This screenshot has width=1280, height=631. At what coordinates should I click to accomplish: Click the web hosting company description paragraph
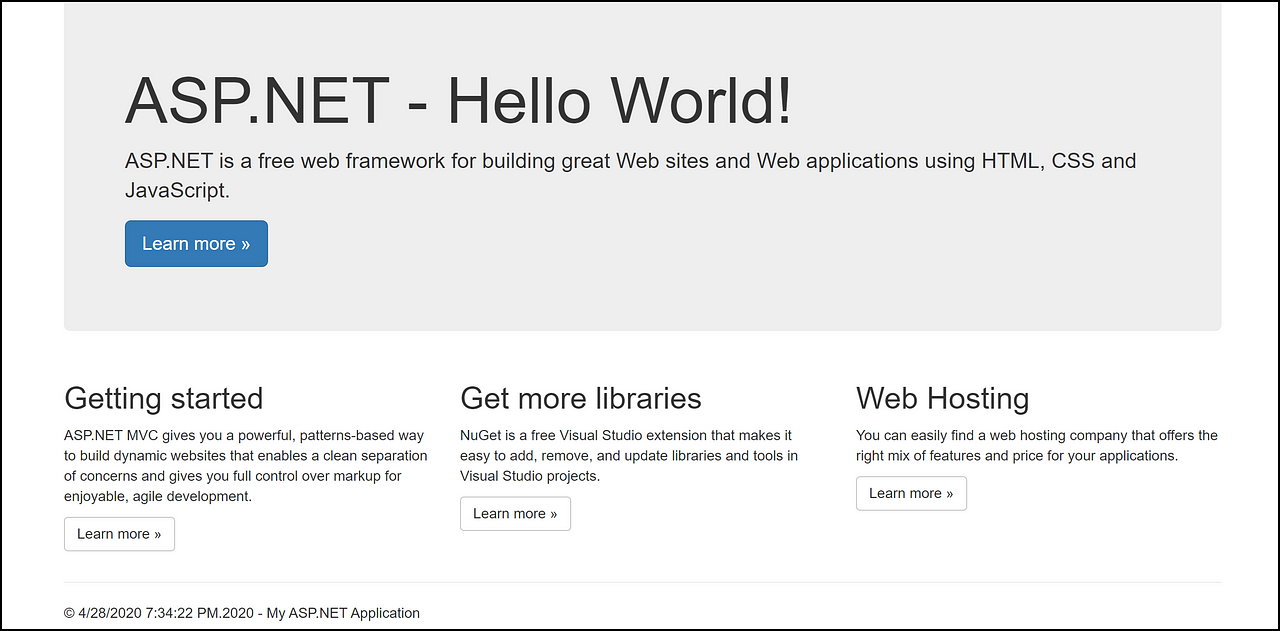(1037, 446)
